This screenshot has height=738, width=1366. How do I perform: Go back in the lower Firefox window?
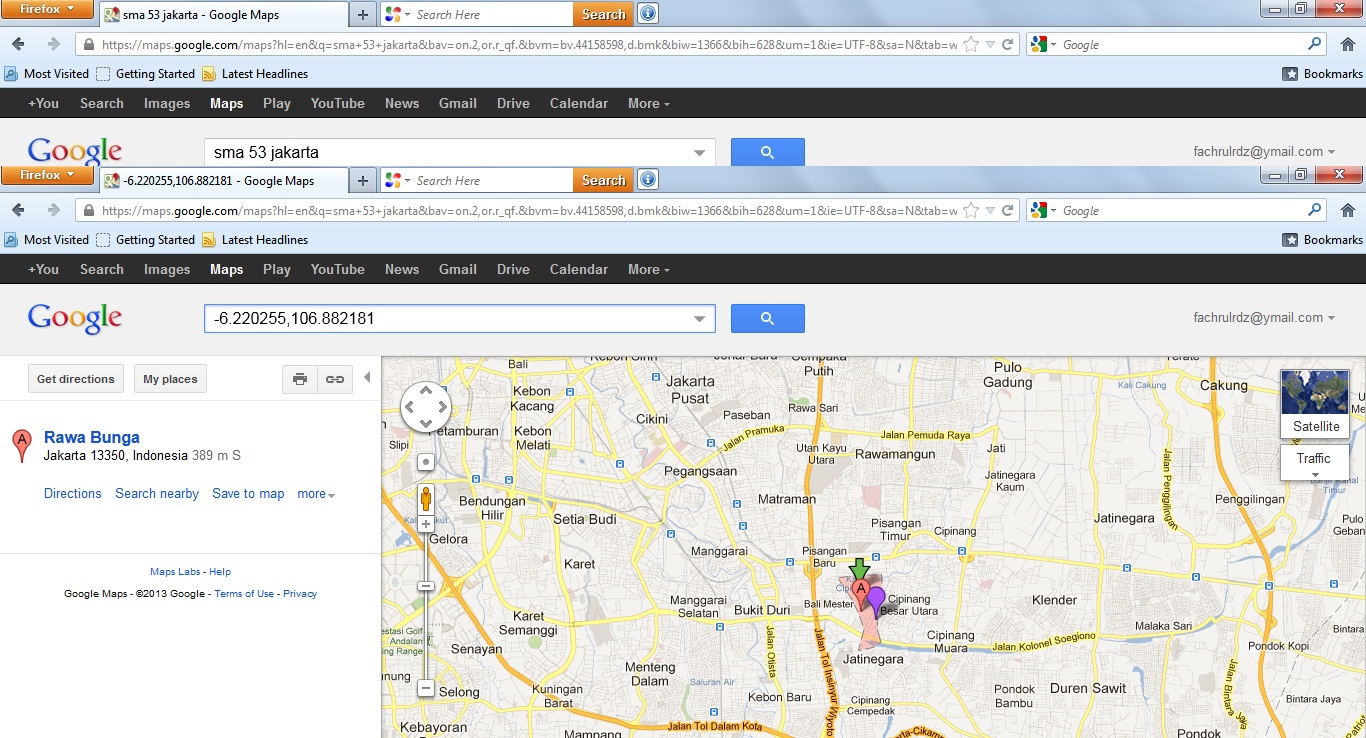pyautogui.click(x=19, y=210)
